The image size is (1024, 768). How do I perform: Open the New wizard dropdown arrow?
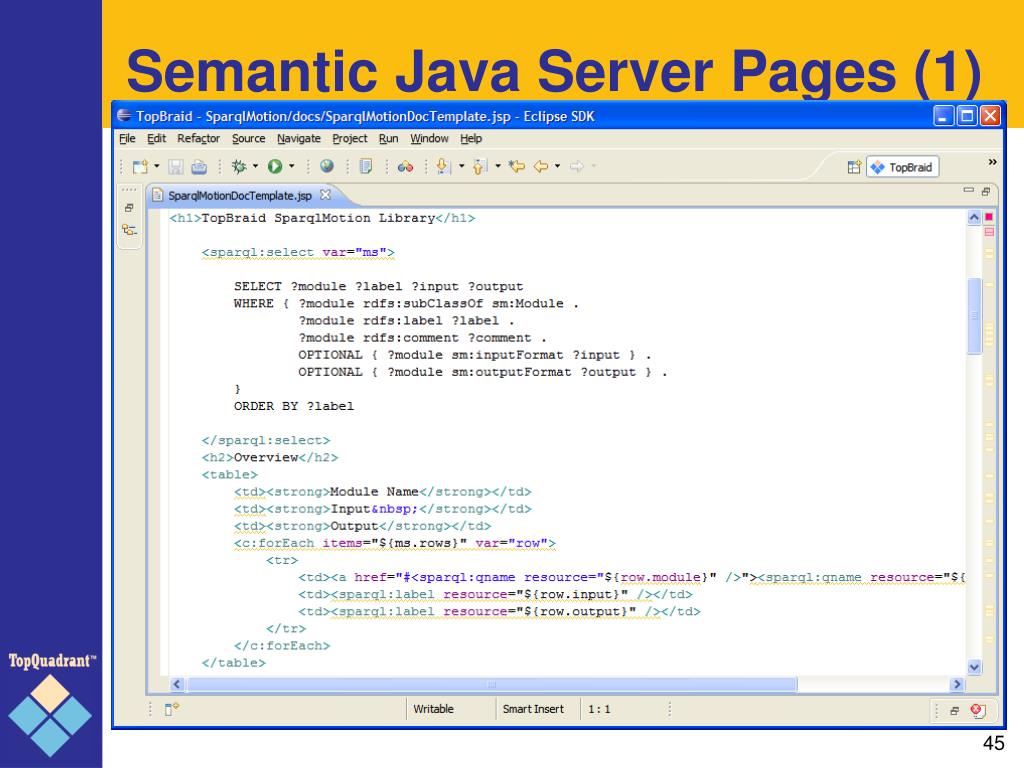click(157, 167)
